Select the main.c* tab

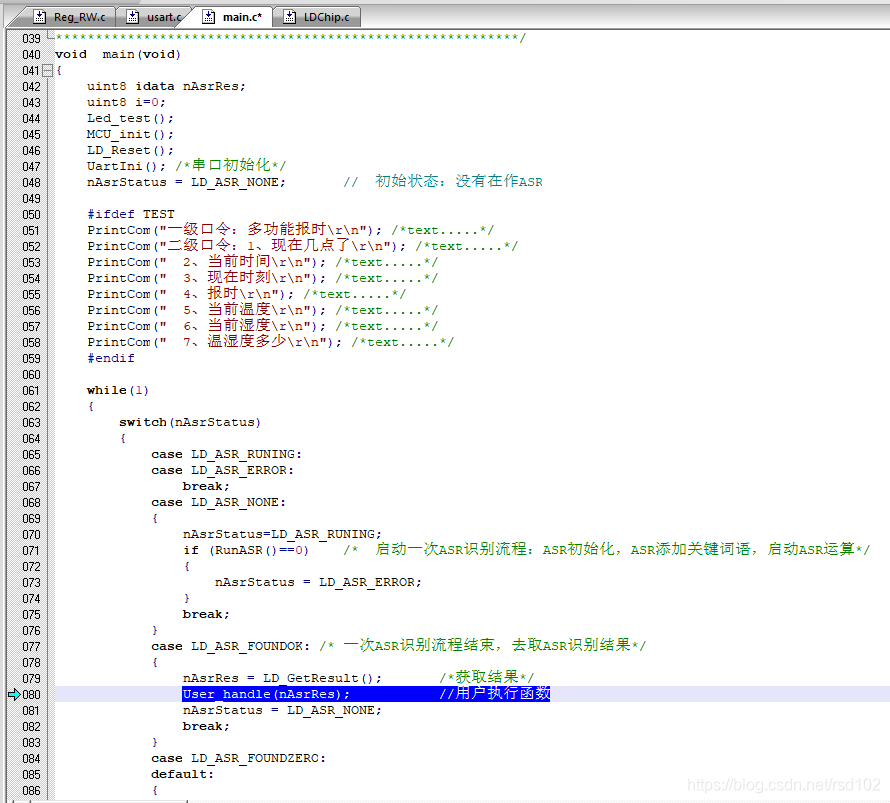point(233,17)
